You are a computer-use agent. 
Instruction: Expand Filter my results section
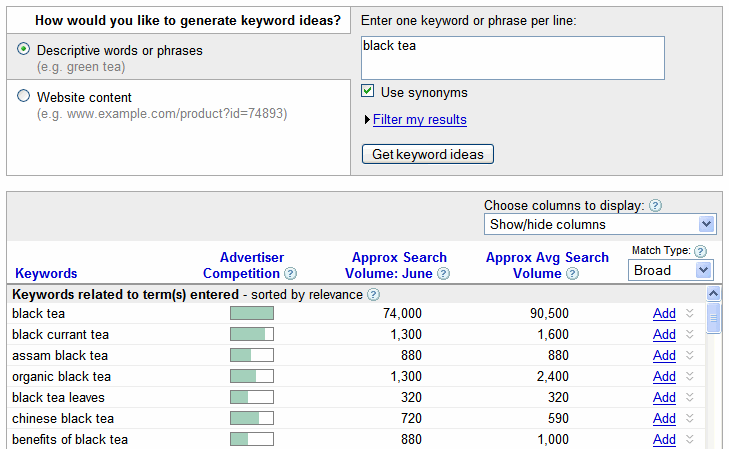419,119
